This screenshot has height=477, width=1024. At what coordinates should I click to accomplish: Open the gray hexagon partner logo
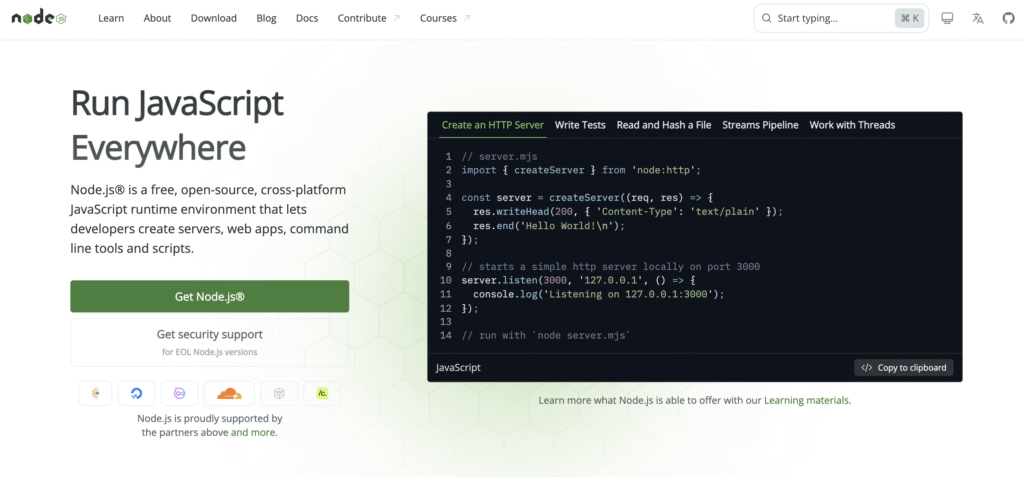(x=279, y=393)
